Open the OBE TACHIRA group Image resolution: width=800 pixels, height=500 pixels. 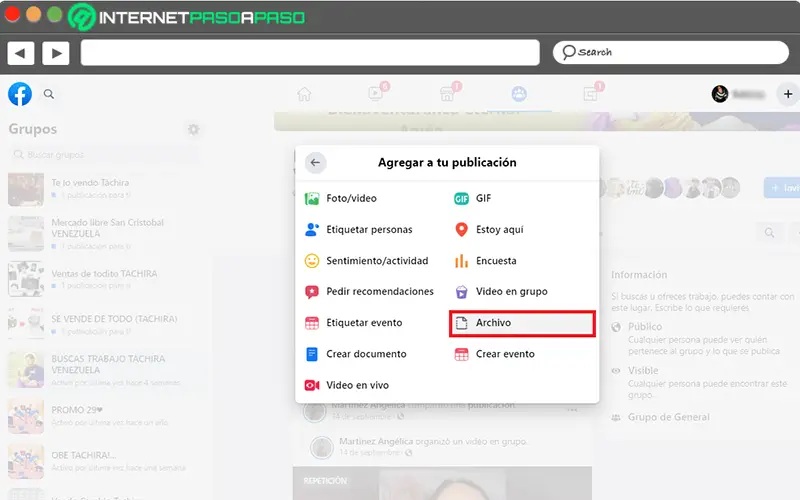[x=105, y=461]
